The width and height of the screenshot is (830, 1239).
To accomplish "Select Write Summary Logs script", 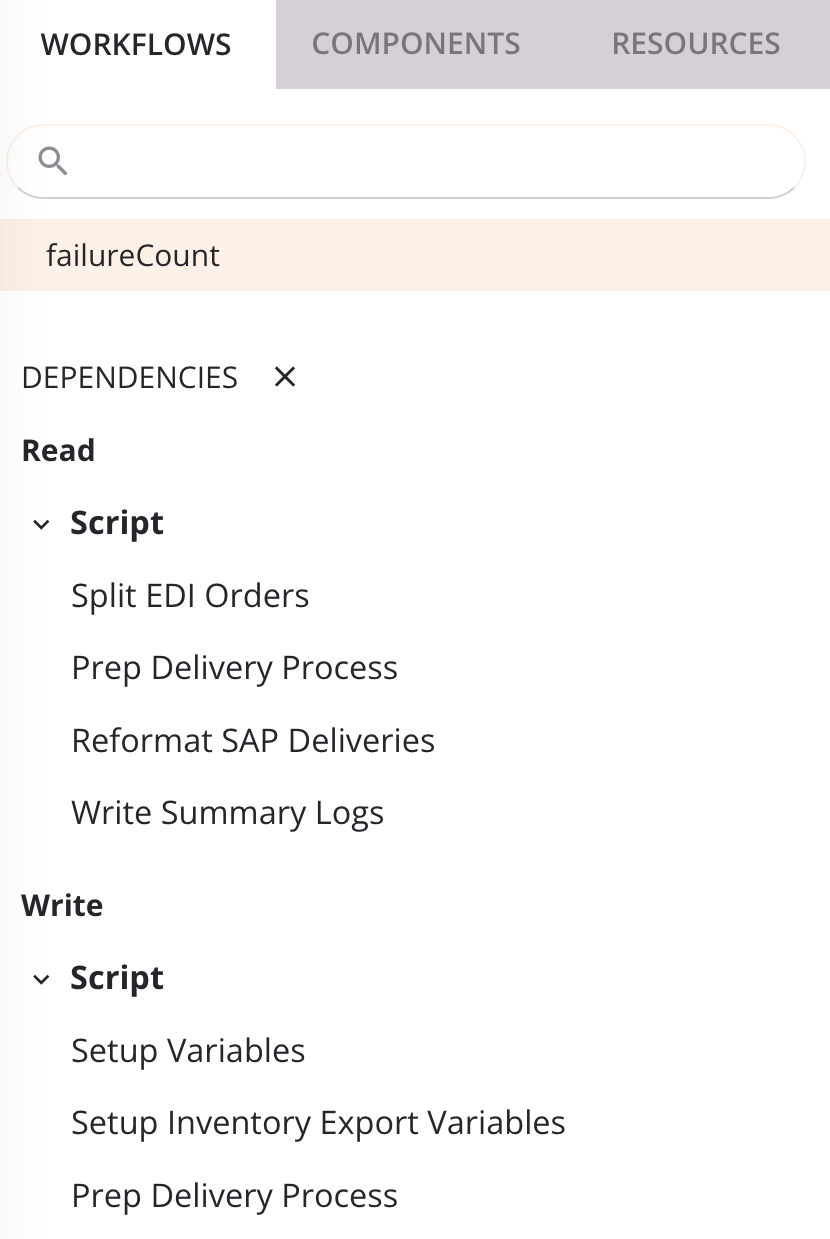I will point(227,812).
